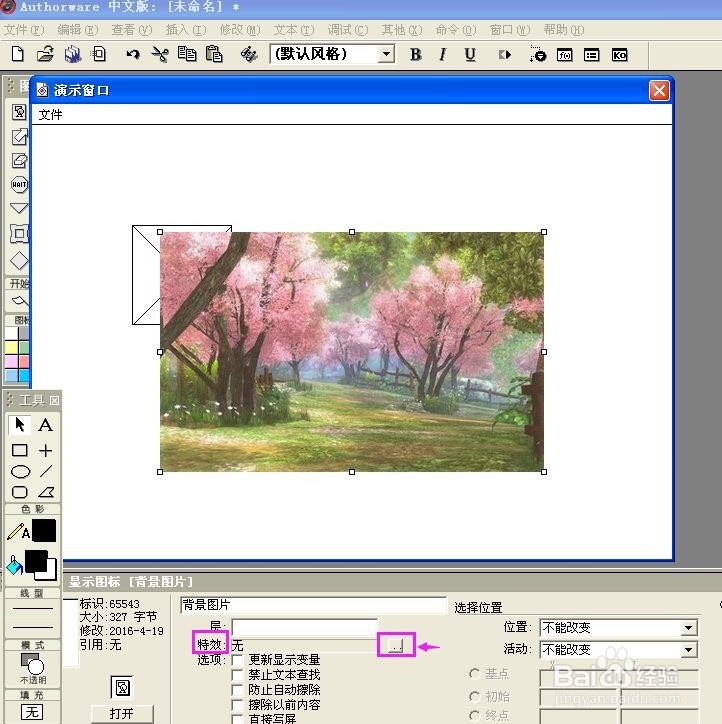
Task: Click the 打开 button
Action: 122,713
